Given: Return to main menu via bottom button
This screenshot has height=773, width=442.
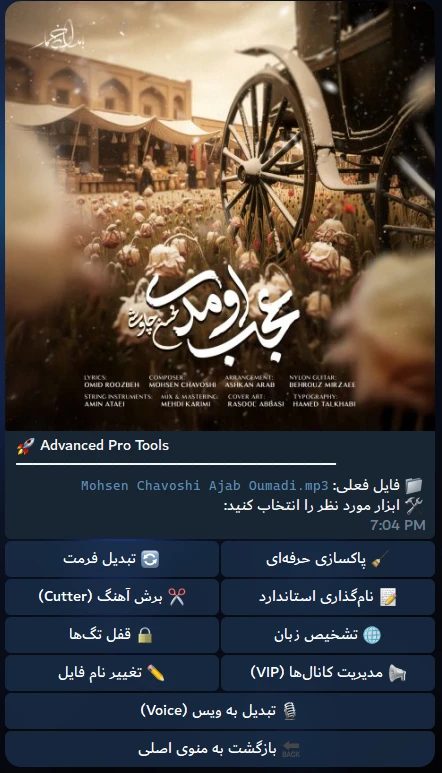Looking at the screenshot, I should click(220, 749).
